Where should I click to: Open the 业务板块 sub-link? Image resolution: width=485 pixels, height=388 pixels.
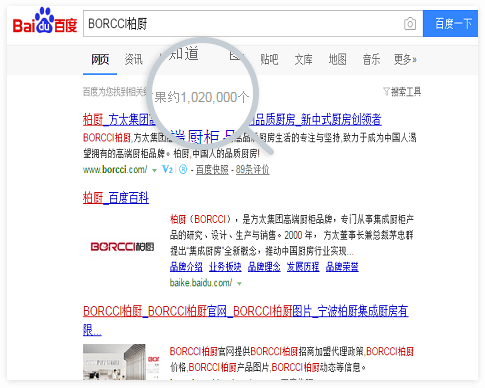coord(225,267)
